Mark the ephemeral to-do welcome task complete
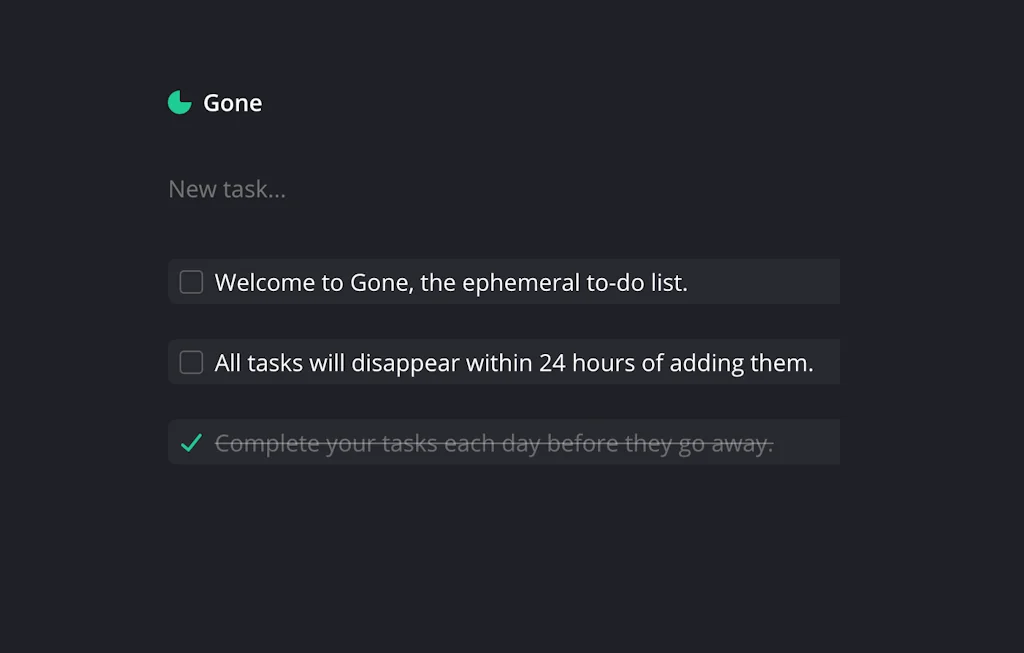This screenshot has height=653, width=1024. point(190,281)
